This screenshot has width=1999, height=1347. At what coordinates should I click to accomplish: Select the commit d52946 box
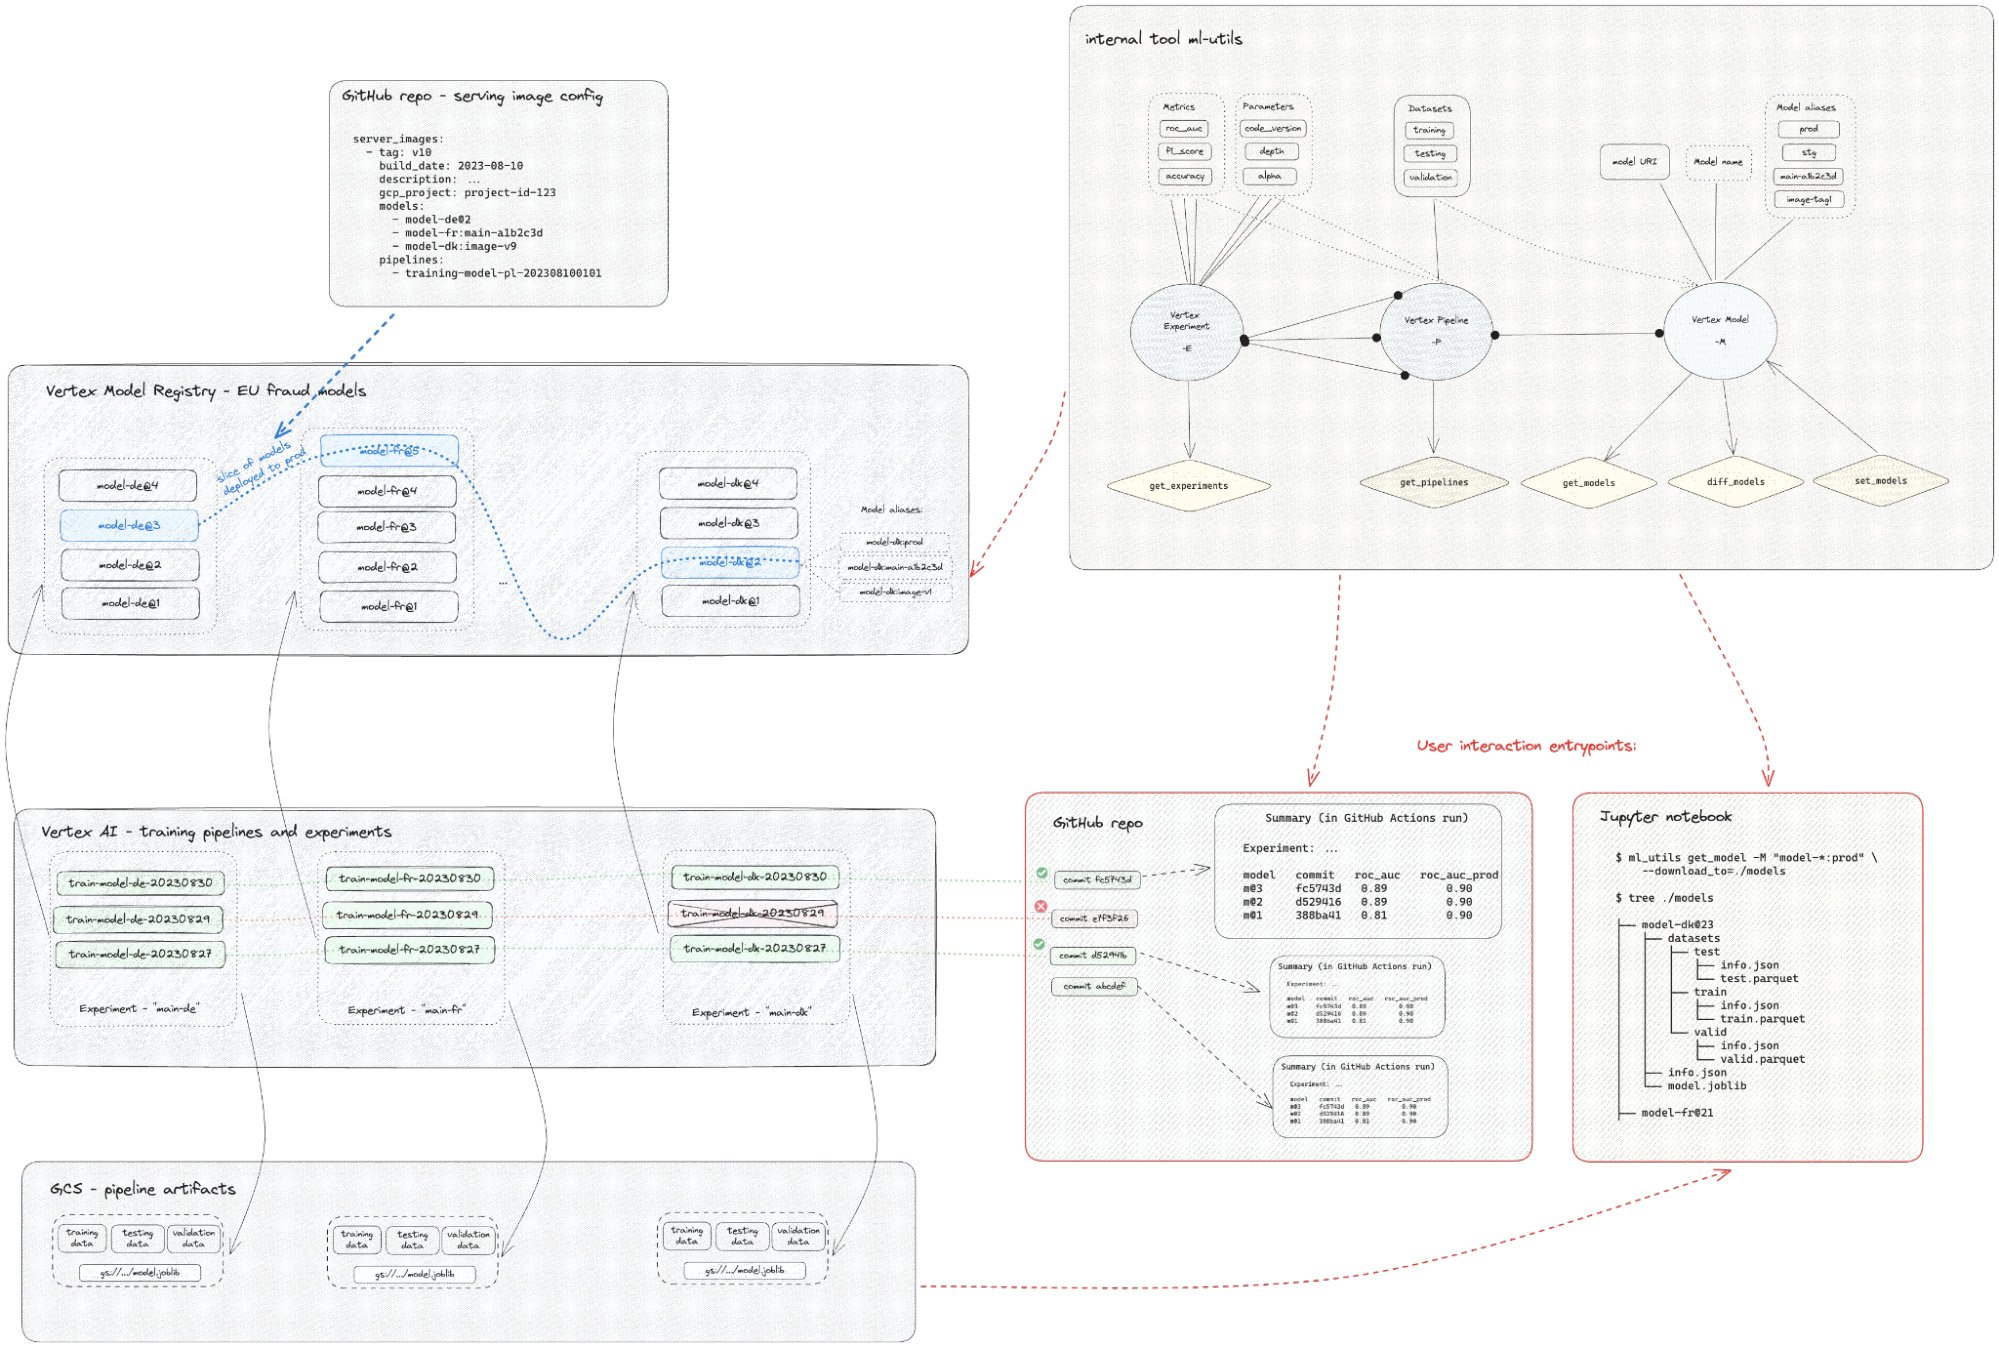[1093, 955]
